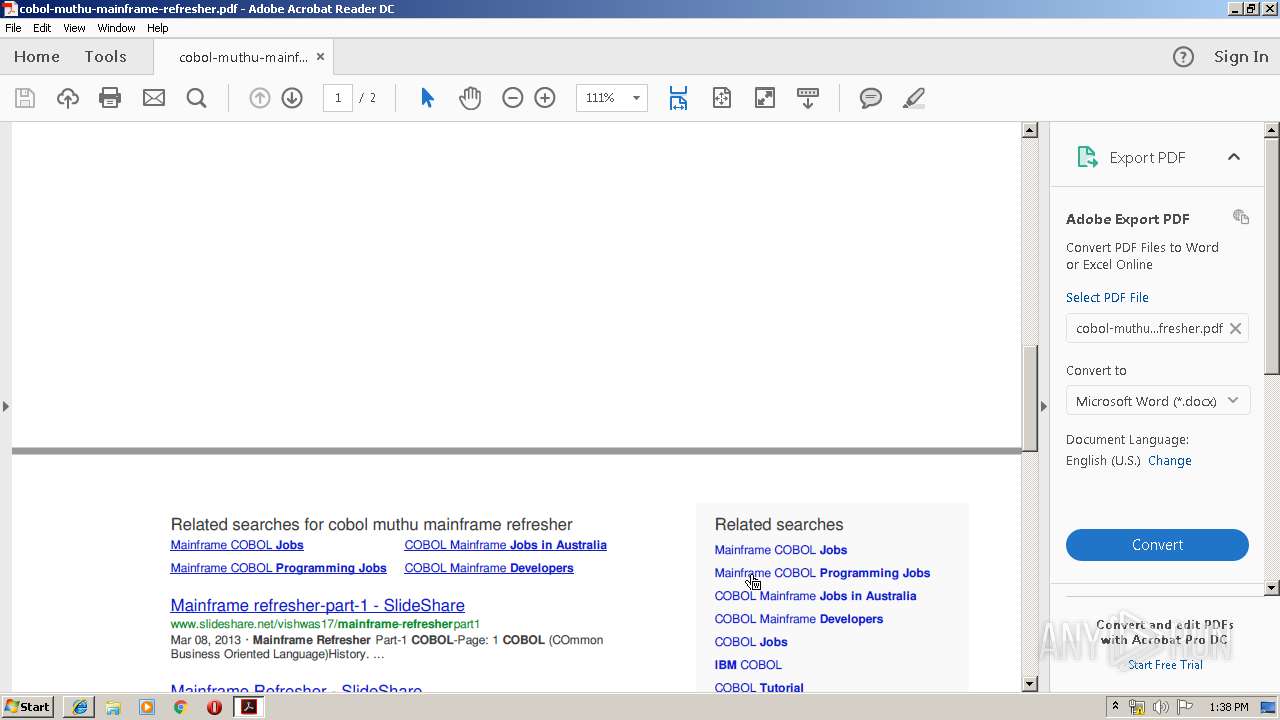Collapse the Export PDF panel chevron
The height and width of the screenshot is (720, 1280).
tap(1234, 157)
